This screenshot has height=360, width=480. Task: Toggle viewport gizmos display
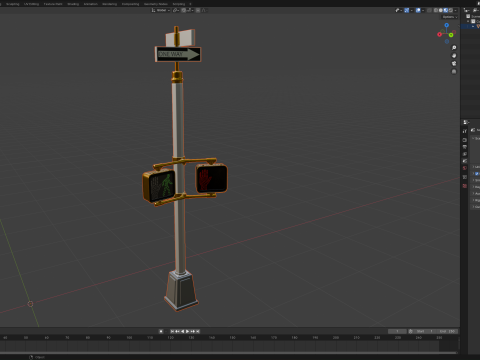407,10
